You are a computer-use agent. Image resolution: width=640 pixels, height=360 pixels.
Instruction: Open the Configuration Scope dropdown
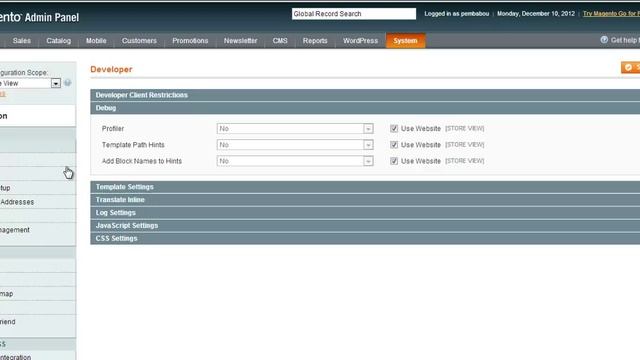30,83
